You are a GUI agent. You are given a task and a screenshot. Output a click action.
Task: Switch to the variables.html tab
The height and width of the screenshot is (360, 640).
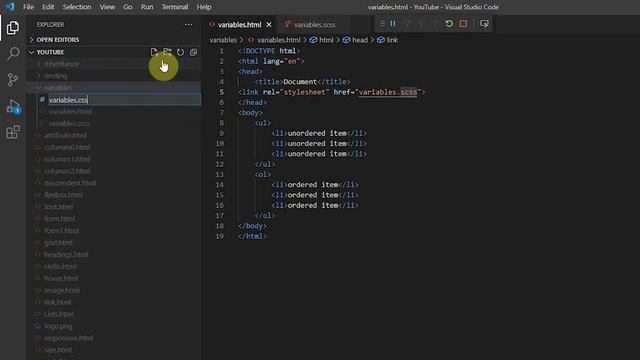(239, 25)
